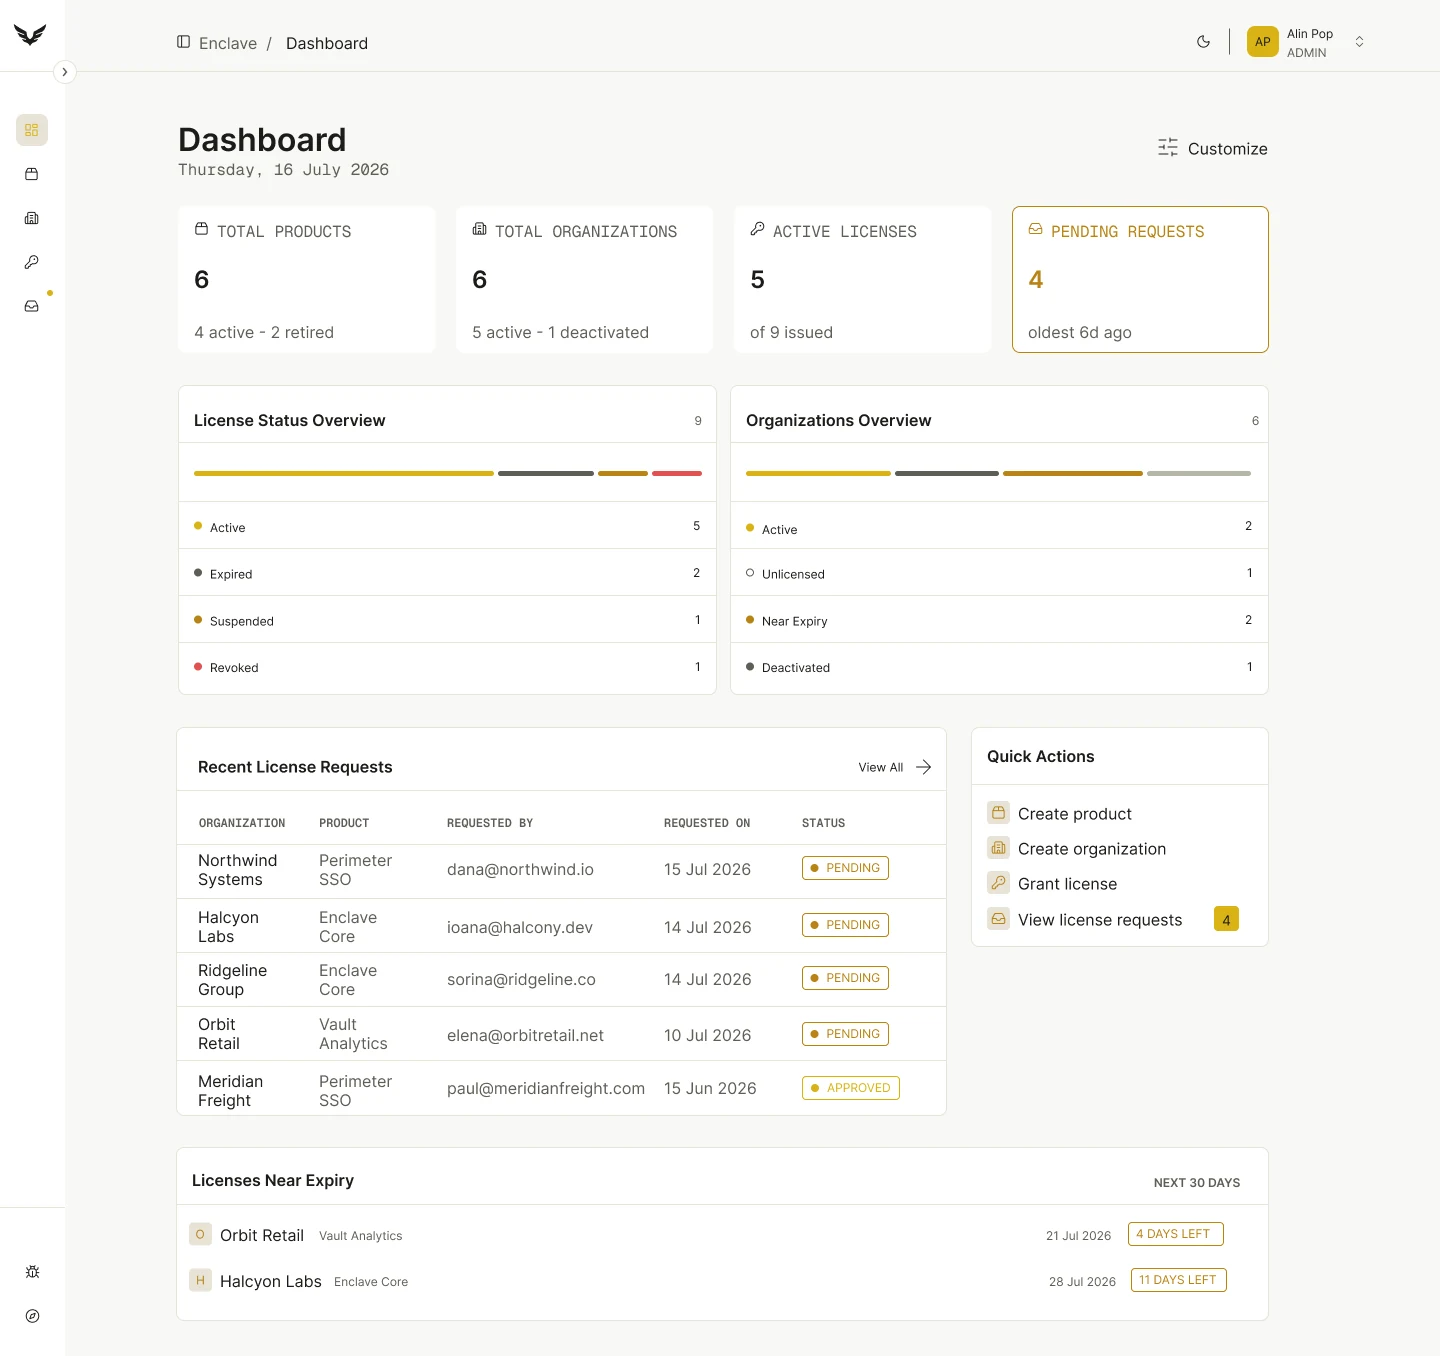Screen dimensions: 1440x1356
Task: Click the View All arrow icon
Action: pyautogui.click(x=924, y=767)
